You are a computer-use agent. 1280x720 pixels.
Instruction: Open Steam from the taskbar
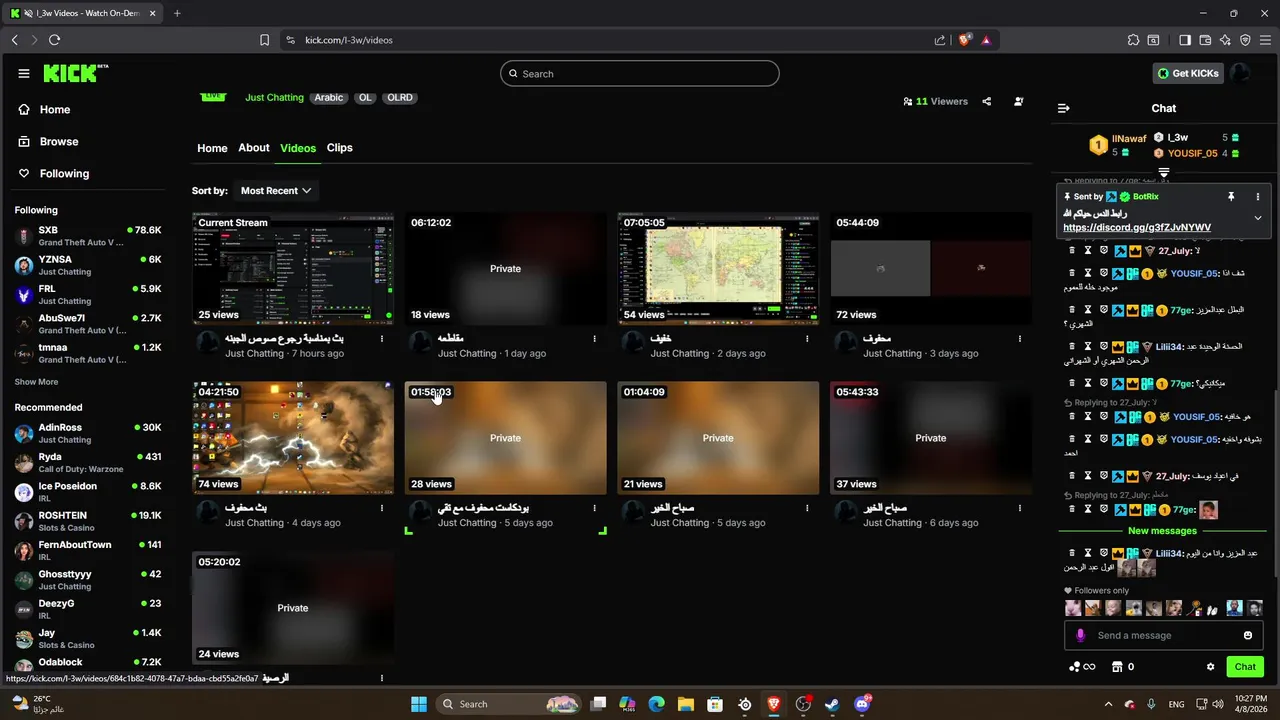832,704
